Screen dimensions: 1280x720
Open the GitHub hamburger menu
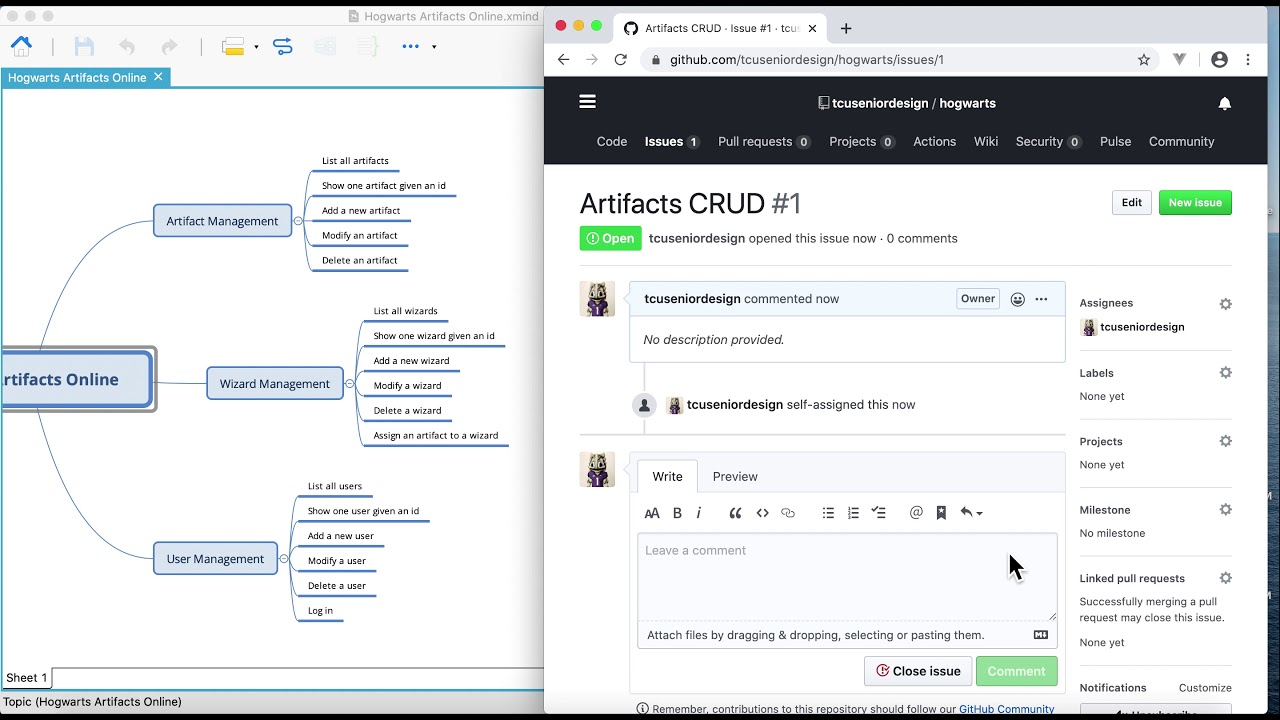tap(587, 102)
